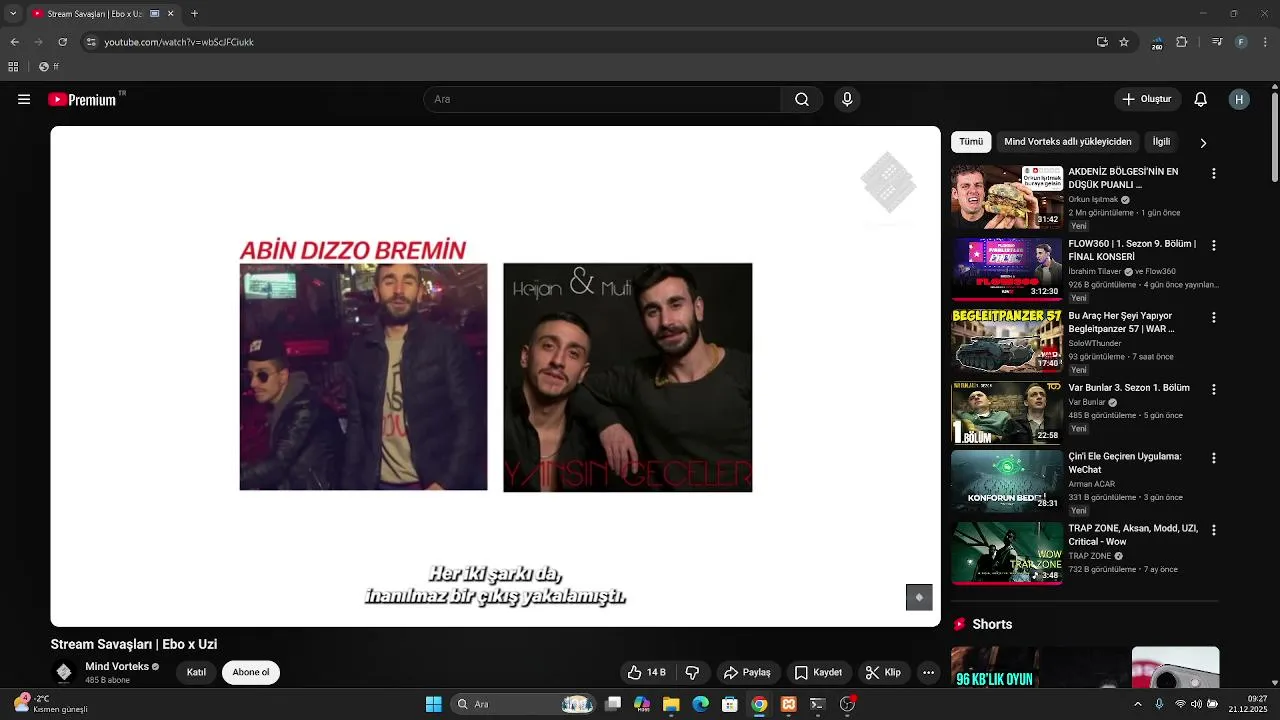Join the channel with Katıl
The width and height of the screenshot is (1280, 720).
pyautogui.click(x=196, y=672)
